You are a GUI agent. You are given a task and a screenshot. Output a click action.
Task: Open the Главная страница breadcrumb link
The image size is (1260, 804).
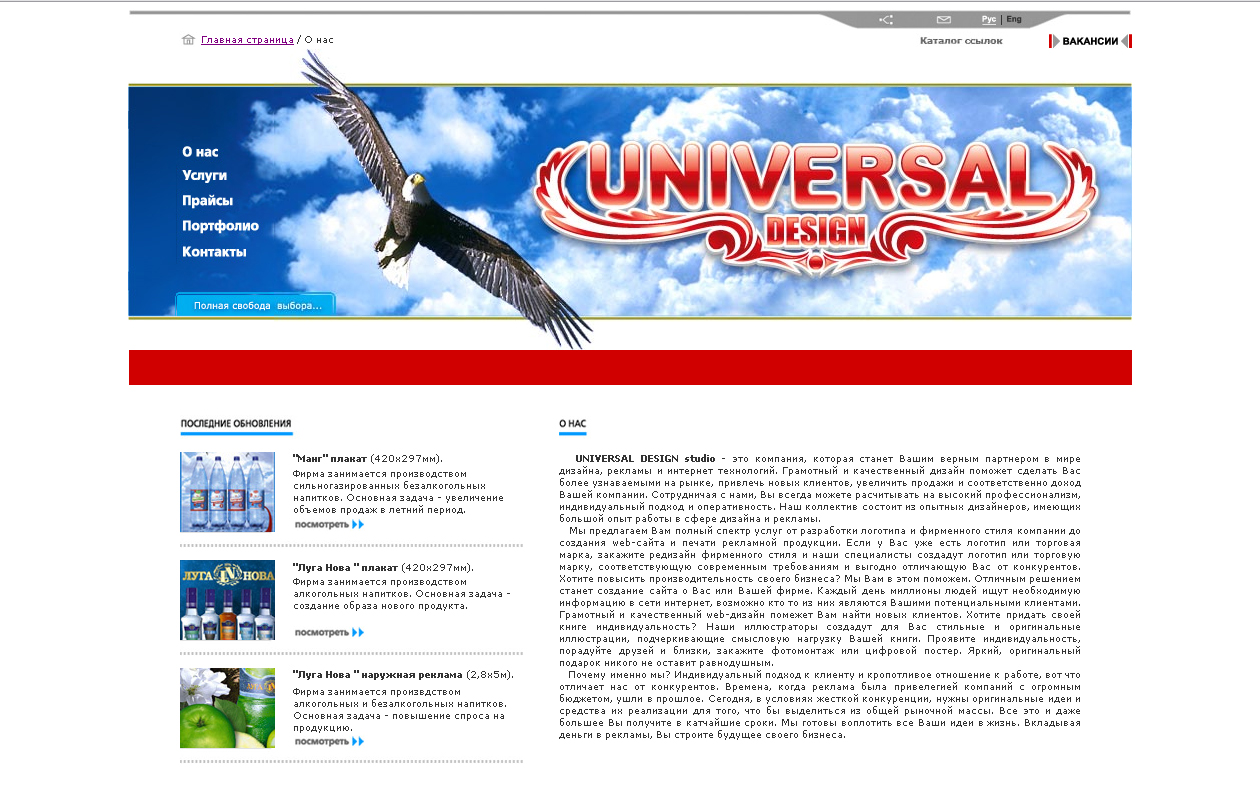(247, 40)
